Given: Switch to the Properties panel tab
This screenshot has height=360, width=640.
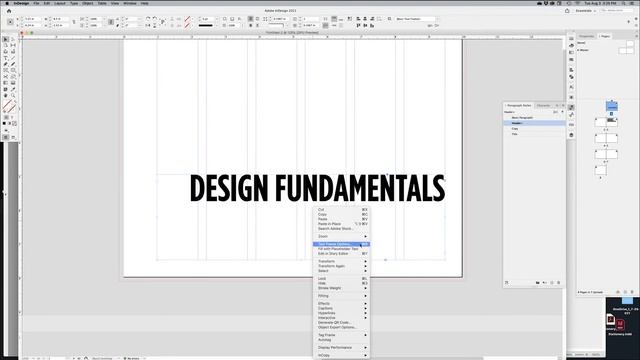Looking at the screenshot, I should (x=587, y=36).
